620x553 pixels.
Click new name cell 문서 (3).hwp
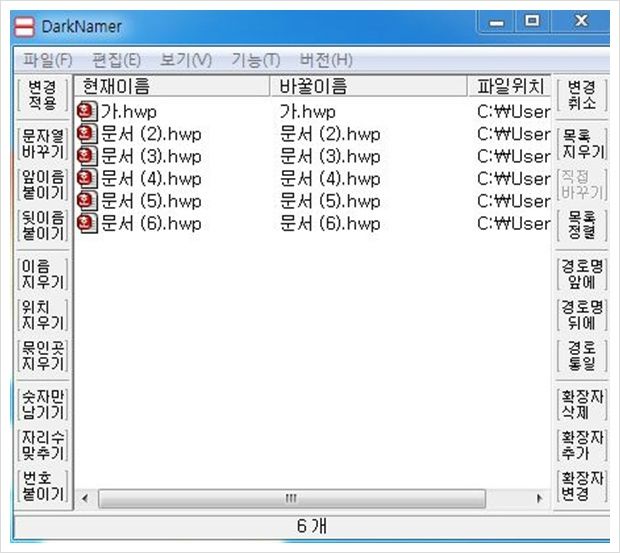point(330,157)
